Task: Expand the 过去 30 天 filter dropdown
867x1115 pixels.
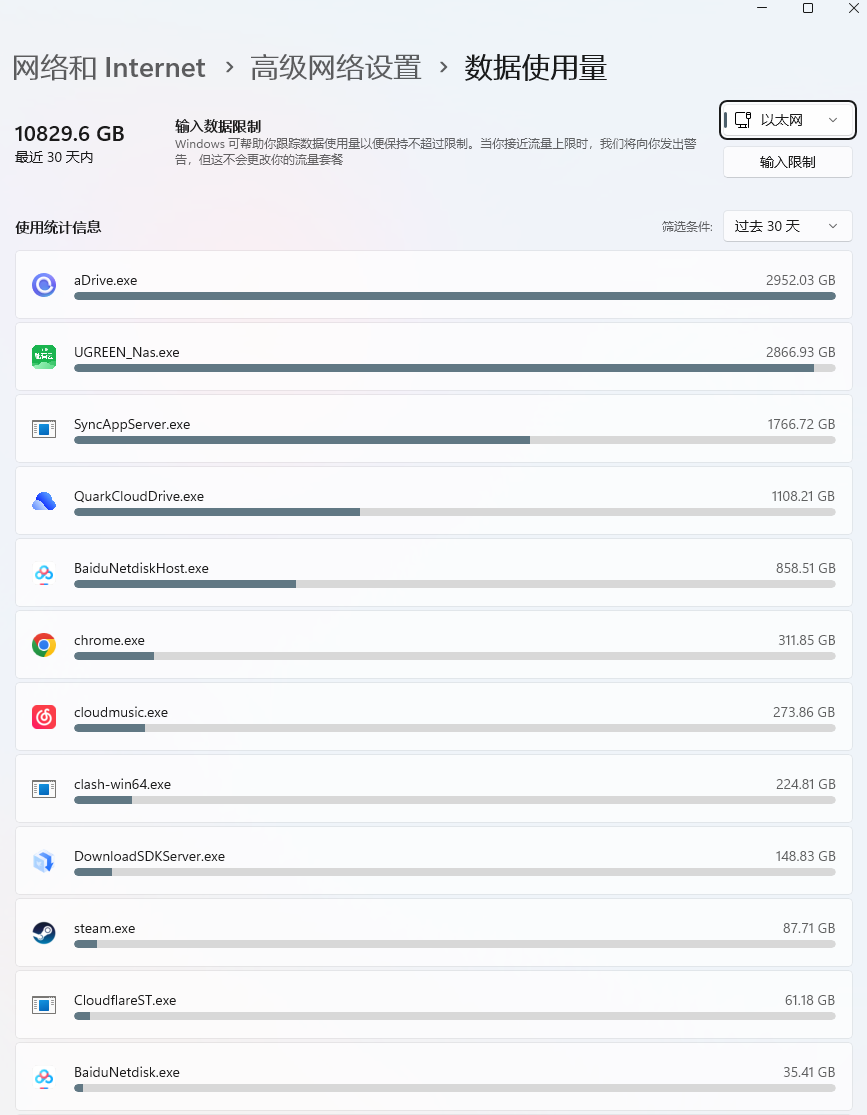Action: tap(787, 226)
